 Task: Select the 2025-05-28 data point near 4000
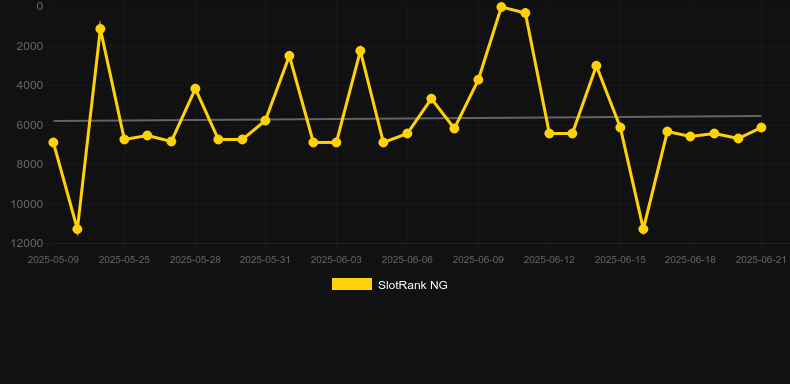[x=195, y=89]
